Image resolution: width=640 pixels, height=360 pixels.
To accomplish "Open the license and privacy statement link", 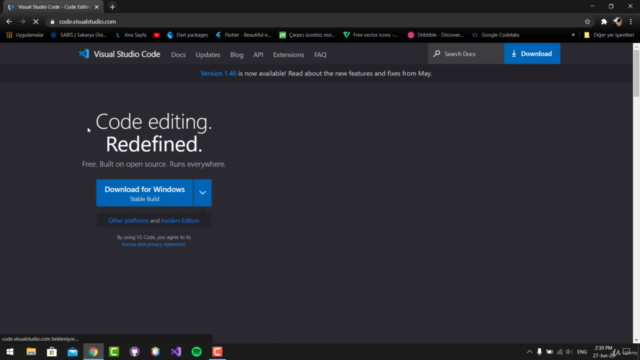I will (x=153, y=244).
